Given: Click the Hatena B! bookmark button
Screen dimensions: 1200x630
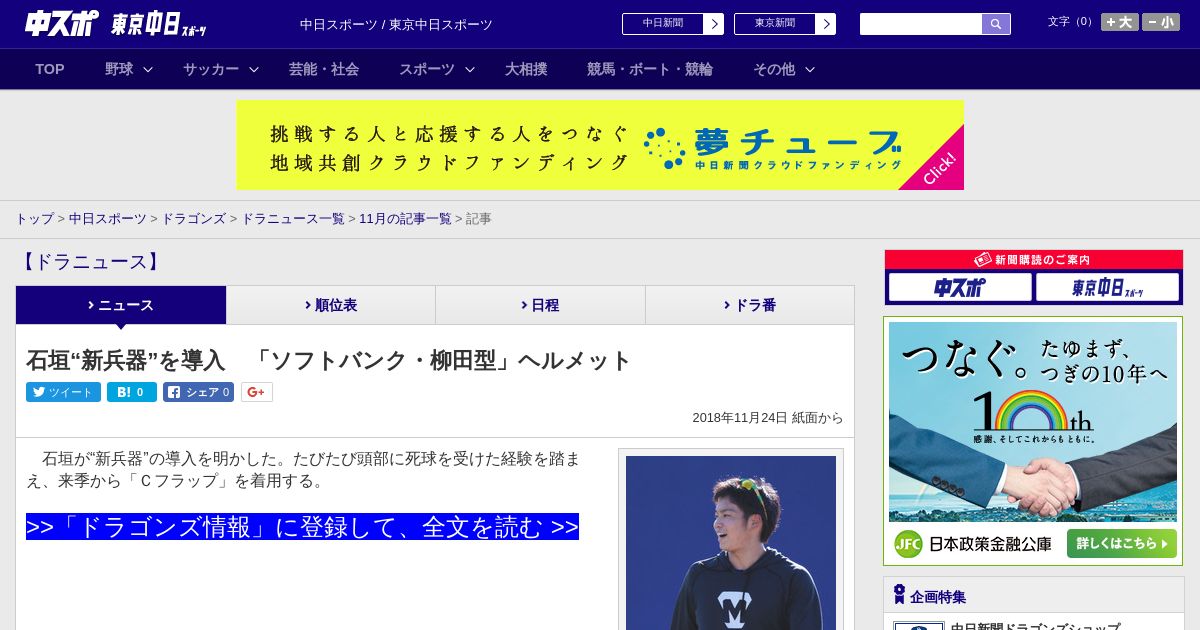Looking at the screenshot, I should pyautogui.click(x=132, y=392).
